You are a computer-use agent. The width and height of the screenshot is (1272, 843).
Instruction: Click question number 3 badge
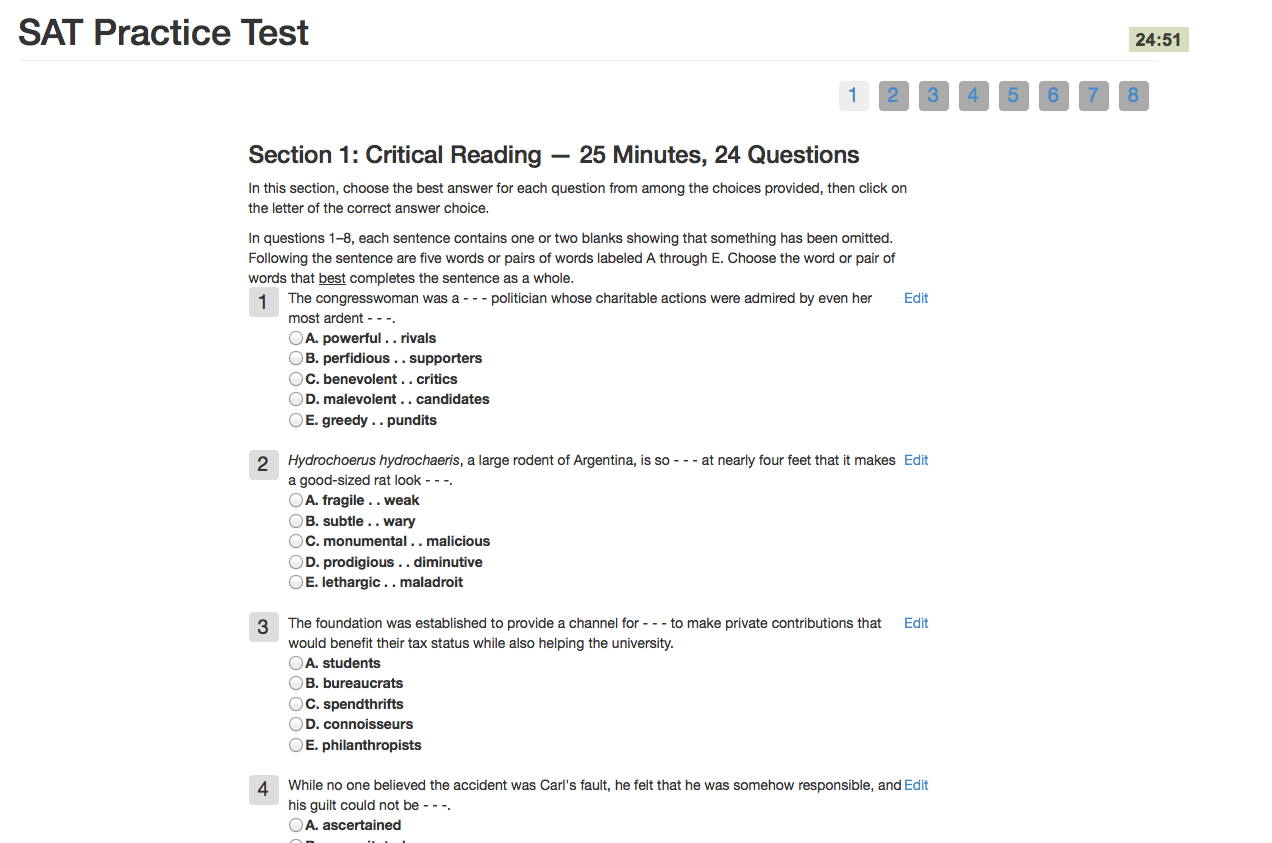click(x=263, y=627)
